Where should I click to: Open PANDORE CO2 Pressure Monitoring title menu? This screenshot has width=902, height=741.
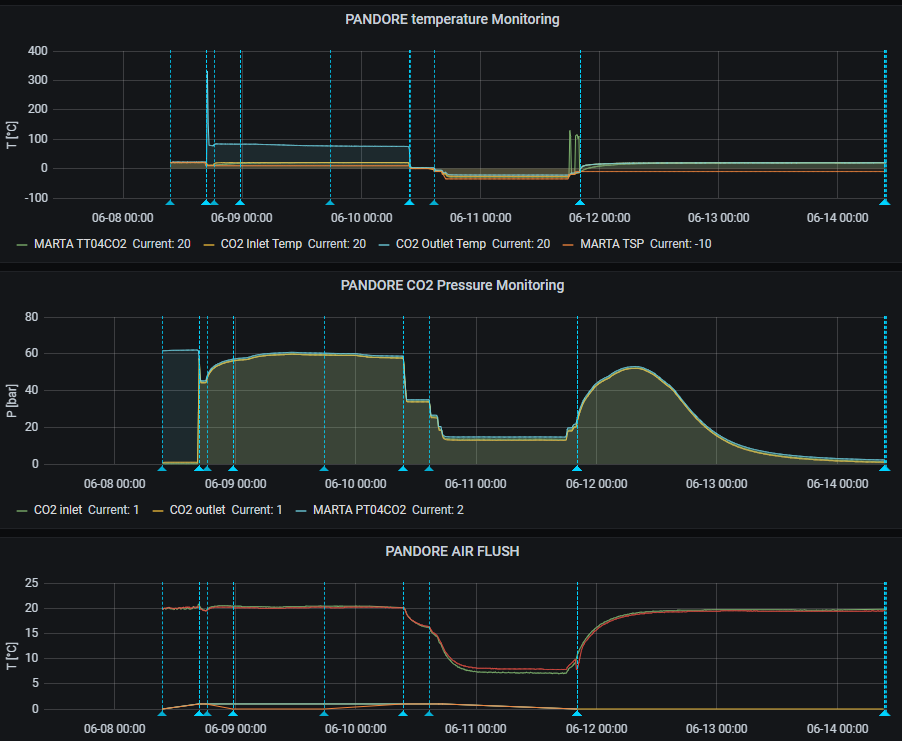[x=452, y=285]
